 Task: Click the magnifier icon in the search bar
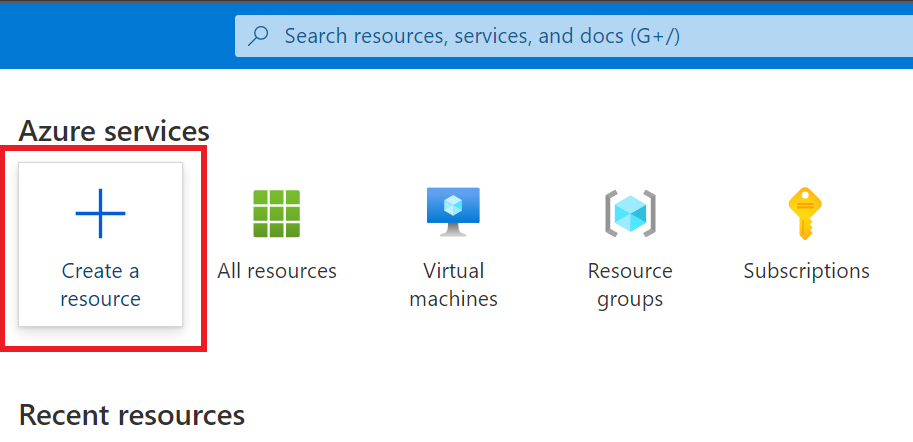pos(259,36)
